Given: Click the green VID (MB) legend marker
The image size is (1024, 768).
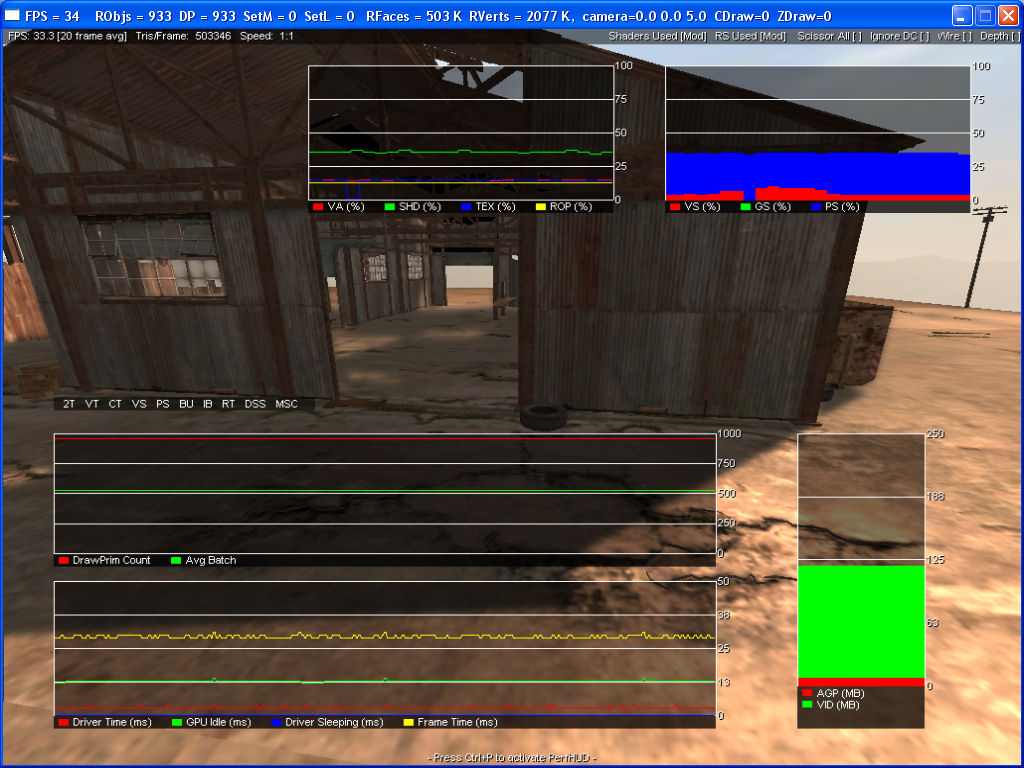Looking at the screenshot, I should 806,705.
